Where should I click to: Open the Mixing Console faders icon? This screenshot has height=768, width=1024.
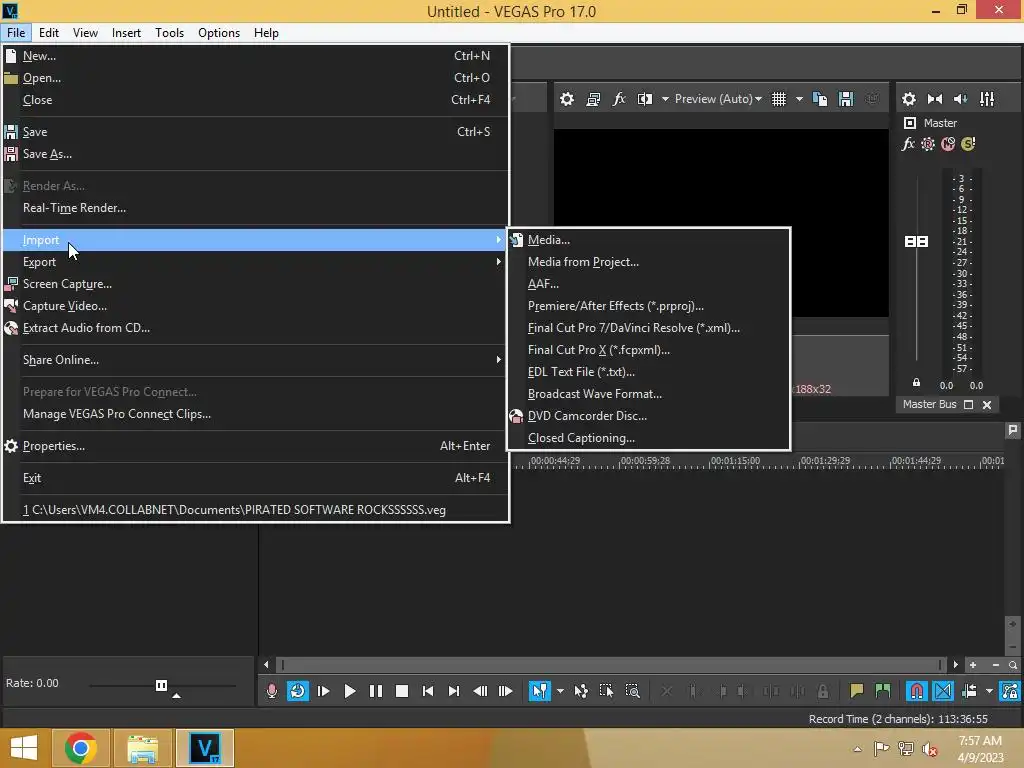[987, 99]
